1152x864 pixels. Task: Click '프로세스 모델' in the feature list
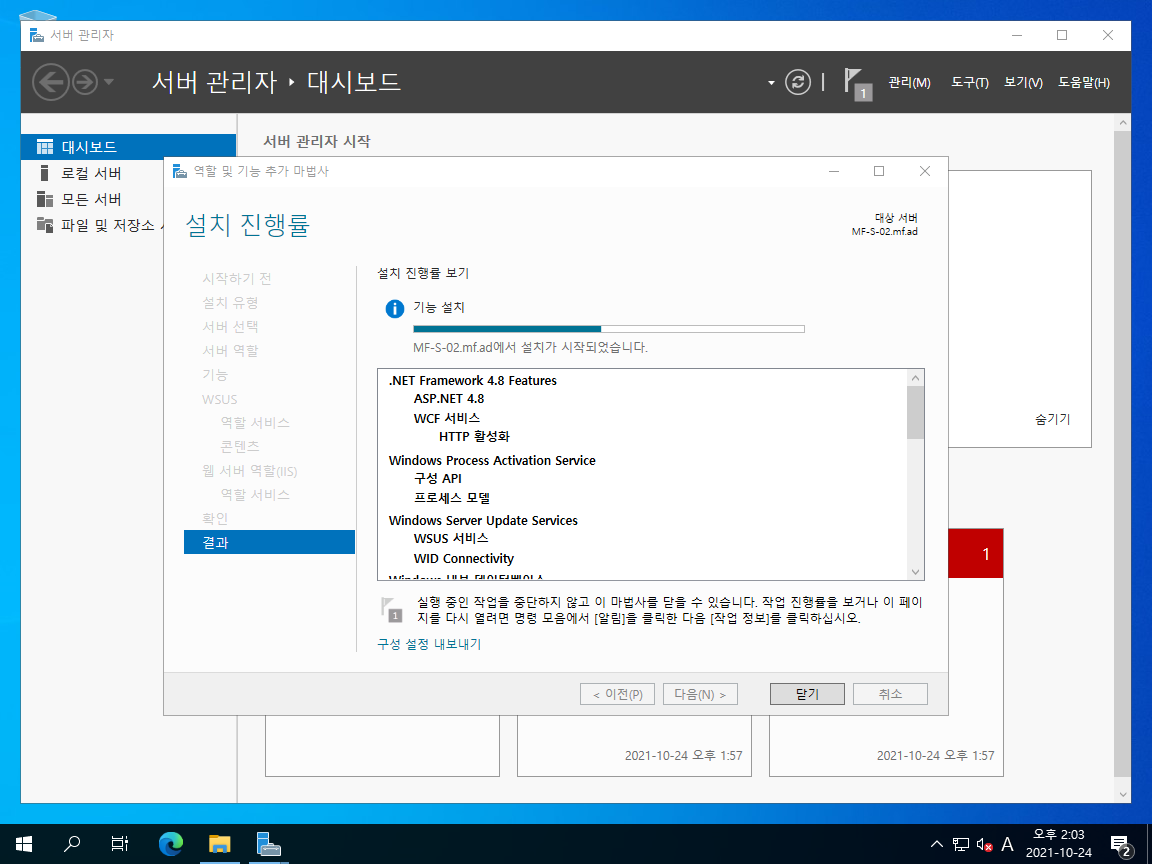[x=452, y=497]
